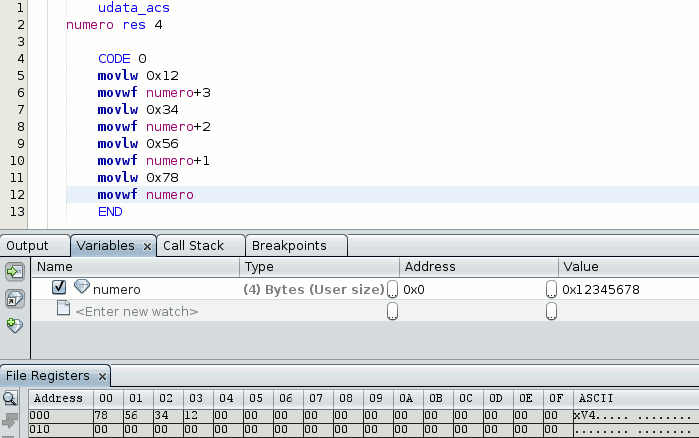Click the add new watch diamond icon
This screenshot has width=699, height=438.
pos(15,325)
